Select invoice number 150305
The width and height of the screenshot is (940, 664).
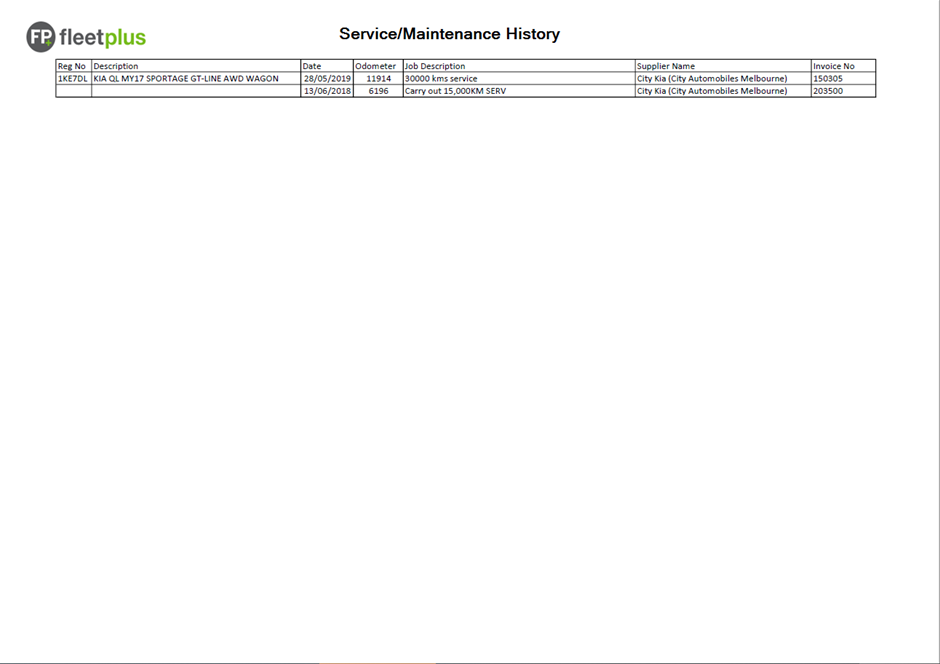828,78
